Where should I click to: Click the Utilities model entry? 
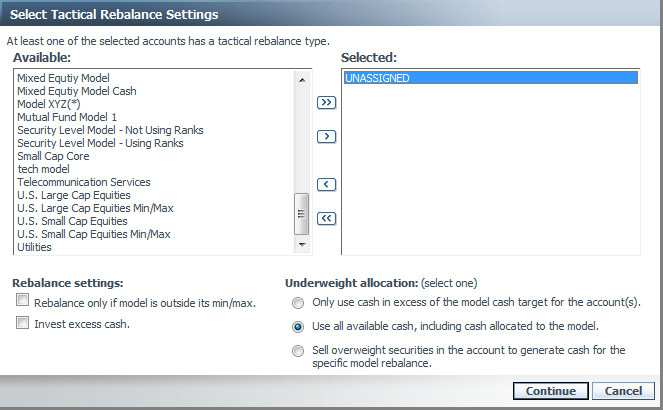(x=34, y=247)
